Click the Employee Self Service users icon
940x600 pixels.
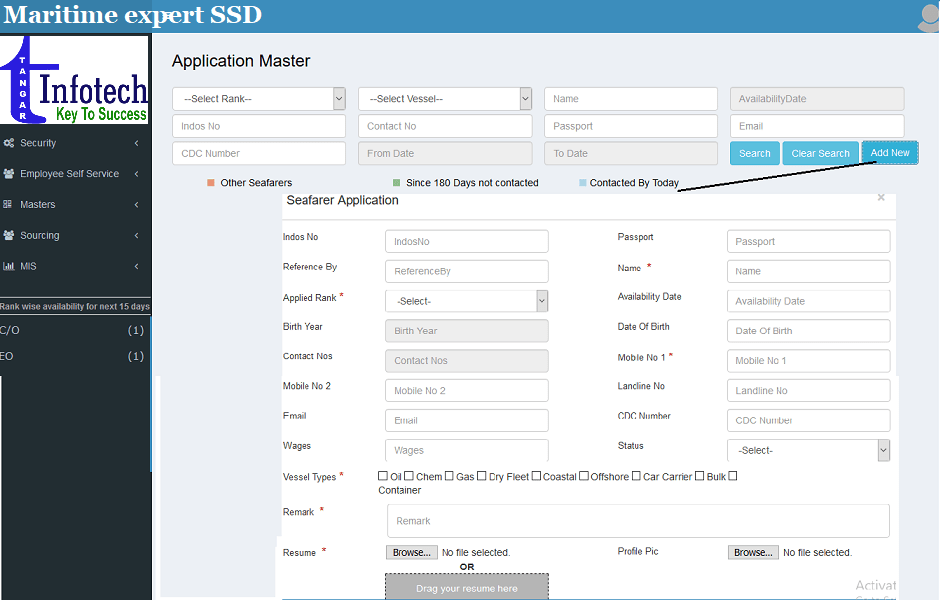[x=9, y=174]
